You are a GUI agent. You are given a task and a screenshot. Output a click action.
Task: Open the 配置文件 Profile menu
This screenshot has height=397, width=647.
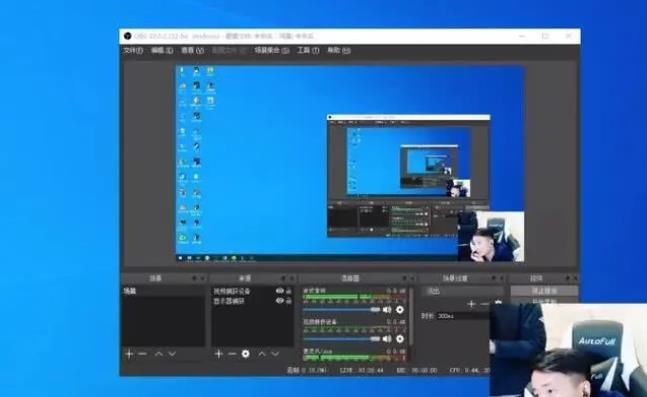click(229, 50)
